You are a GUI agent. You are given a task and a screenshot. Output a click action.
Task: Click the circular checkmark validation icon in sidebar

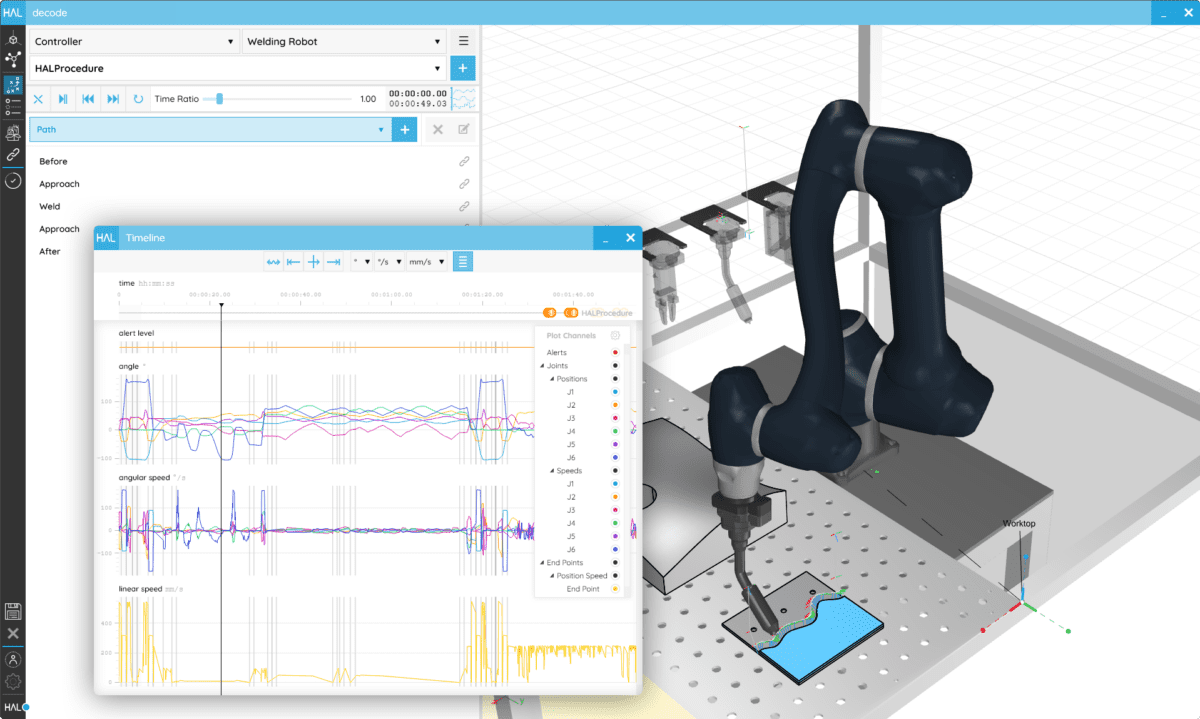13,181
